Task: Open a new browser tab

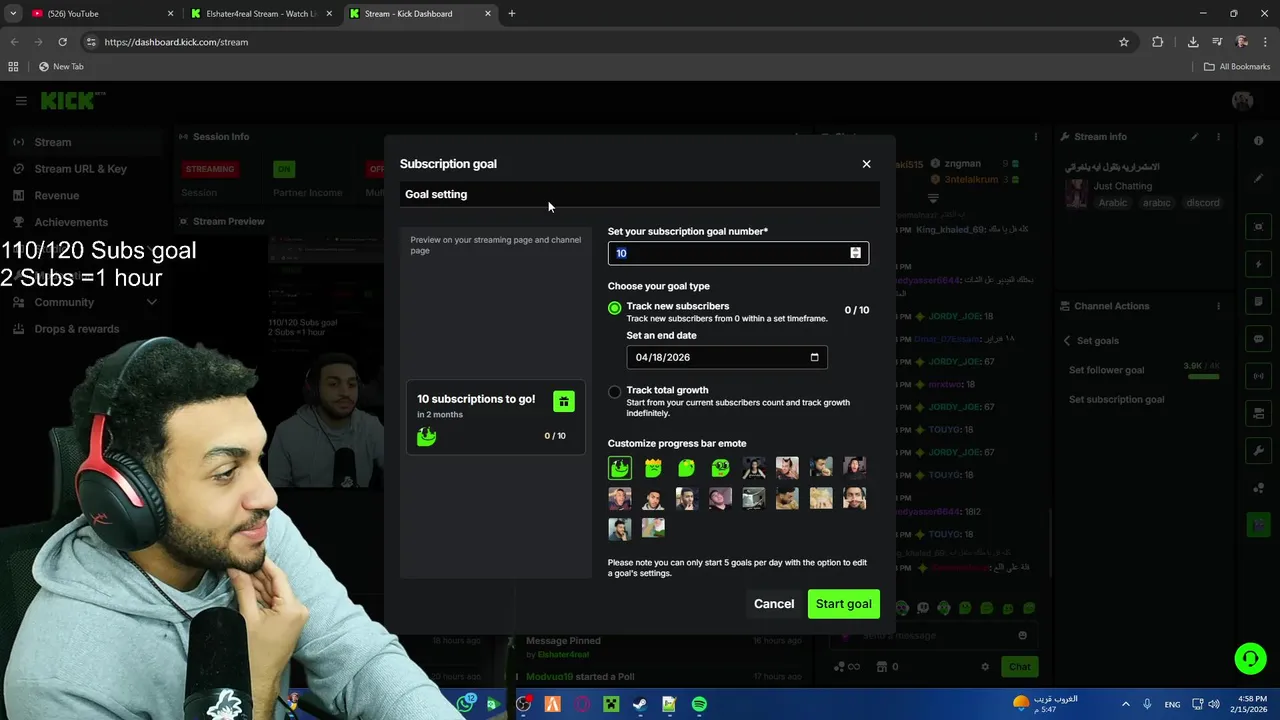Action: tap(512, 14)
